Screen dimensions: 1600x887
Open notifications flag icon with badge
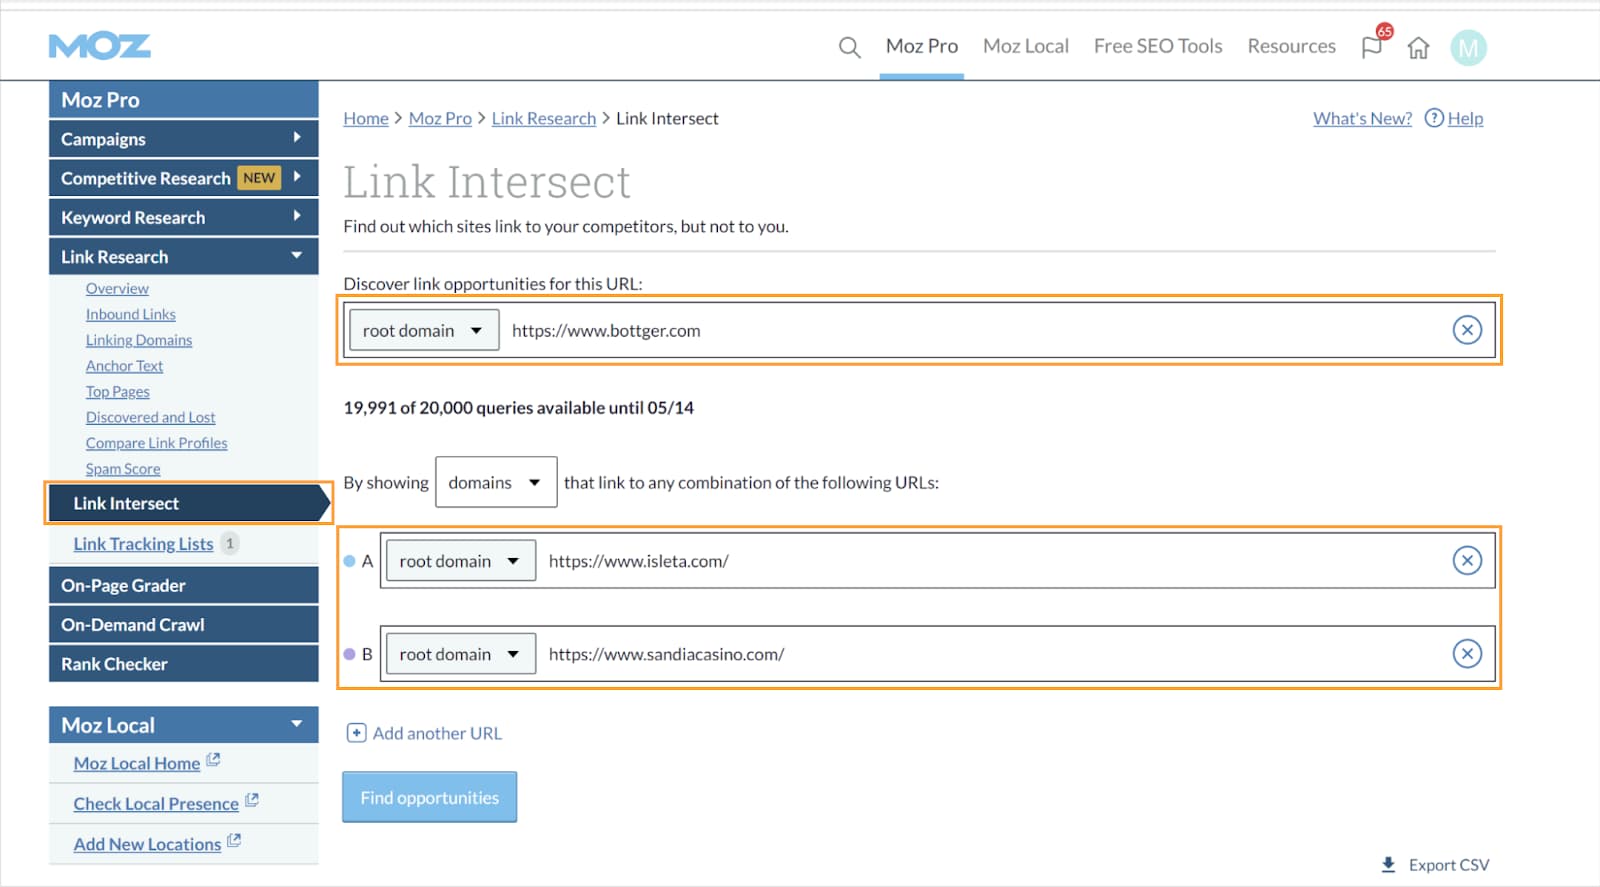1372,47
